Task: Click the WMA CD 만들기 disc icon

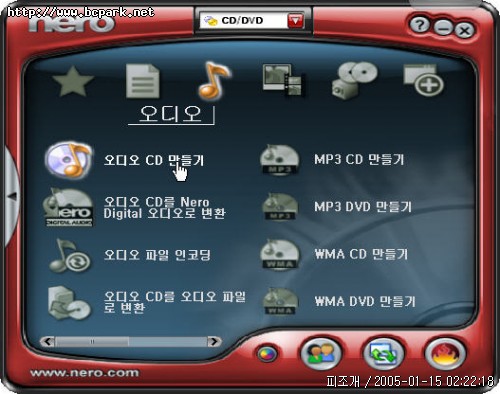Action: click(279, 255)
